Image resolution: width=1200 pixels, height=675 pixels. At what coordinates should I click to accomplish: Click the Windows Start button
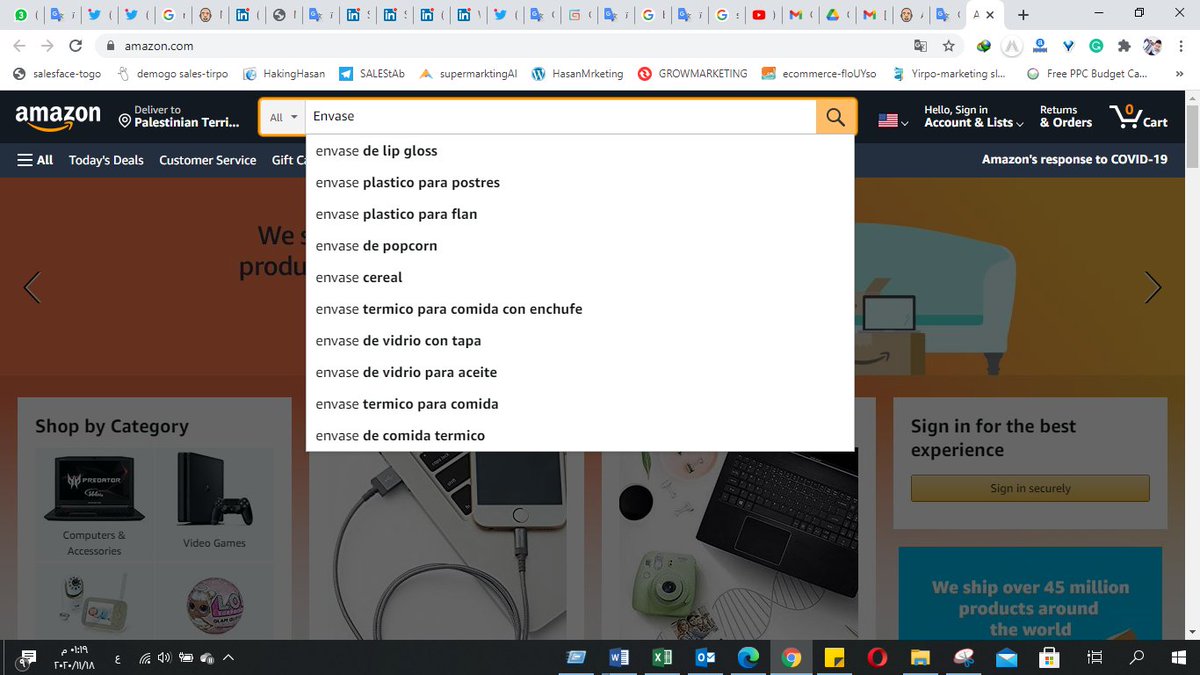[1178, 657]
